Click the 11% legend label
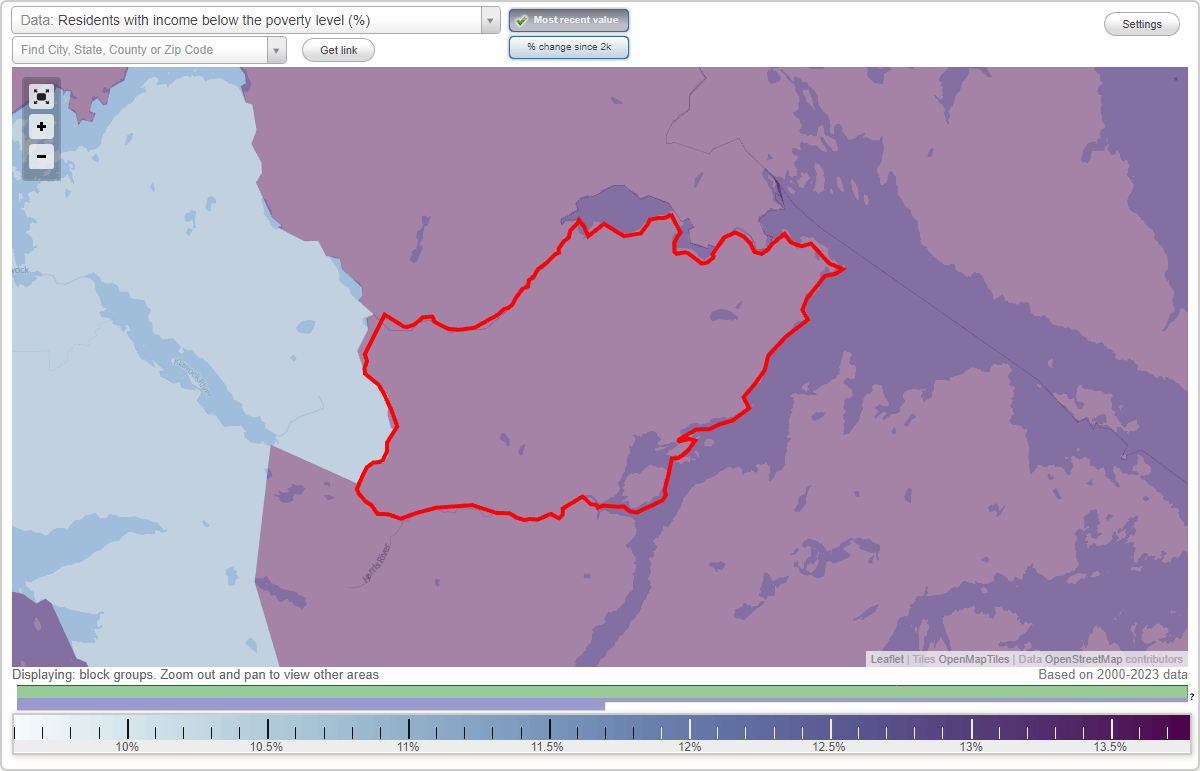This screenshot has height=771, width=1200. [x=408, y=747]
